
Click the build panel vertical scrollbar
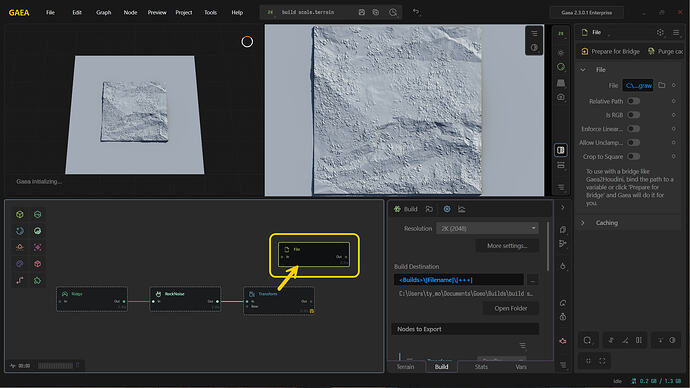[x=548, y=246]
